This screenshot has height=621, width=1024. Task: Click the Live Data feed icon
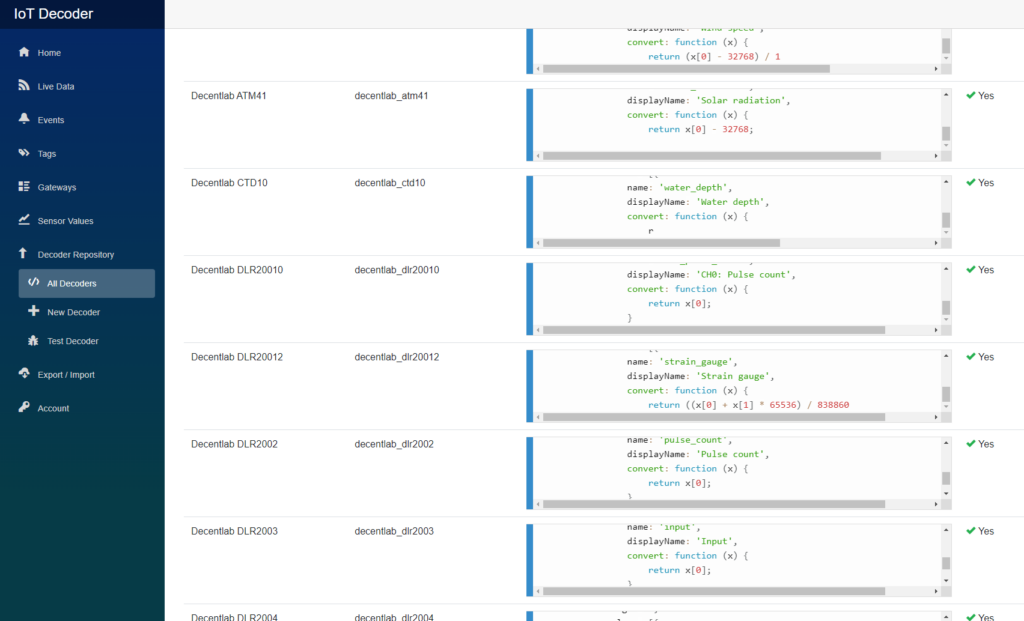coord(24,86)
